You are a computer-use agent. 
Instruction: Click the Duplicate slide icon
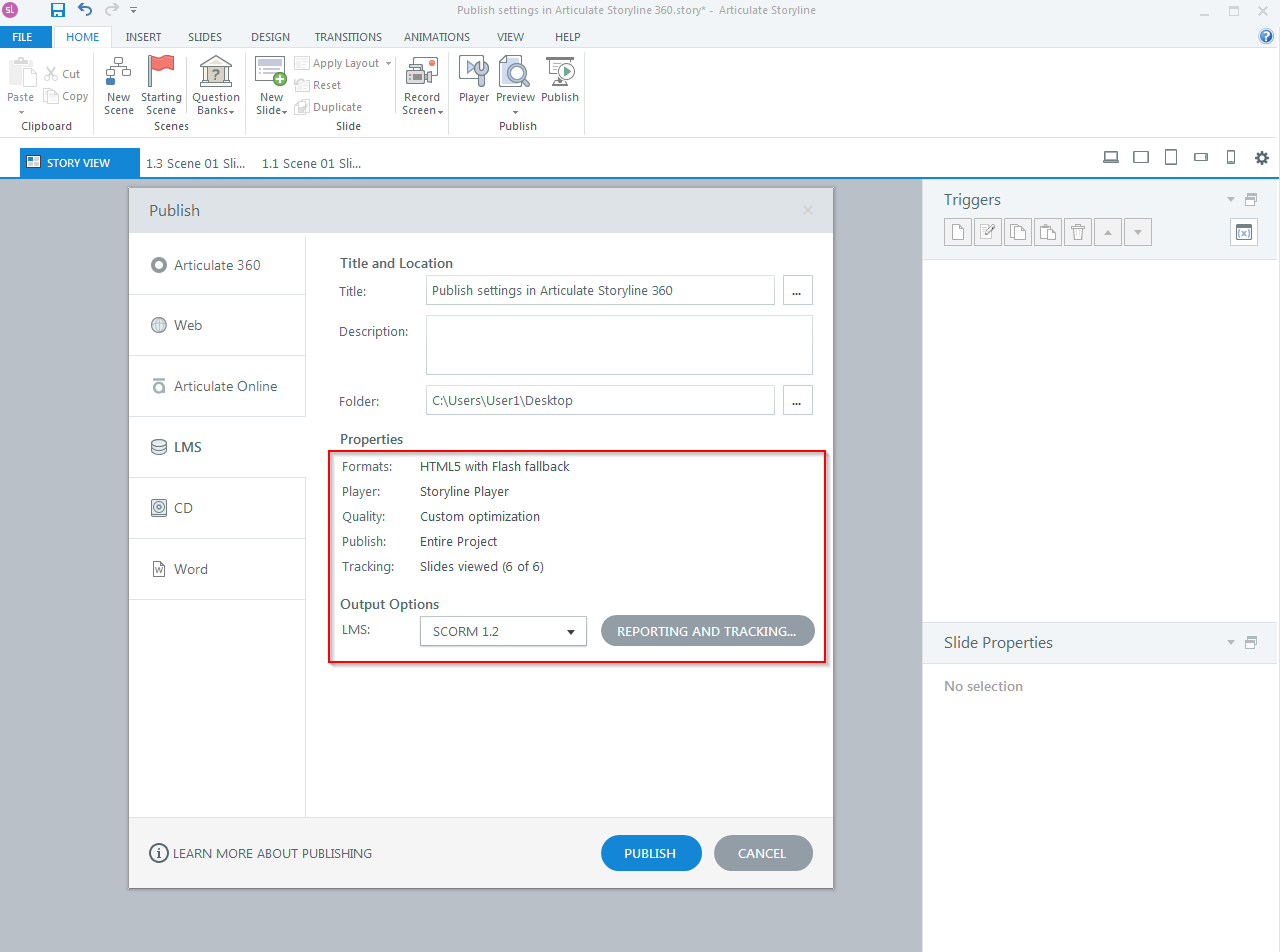click(302, 107)
